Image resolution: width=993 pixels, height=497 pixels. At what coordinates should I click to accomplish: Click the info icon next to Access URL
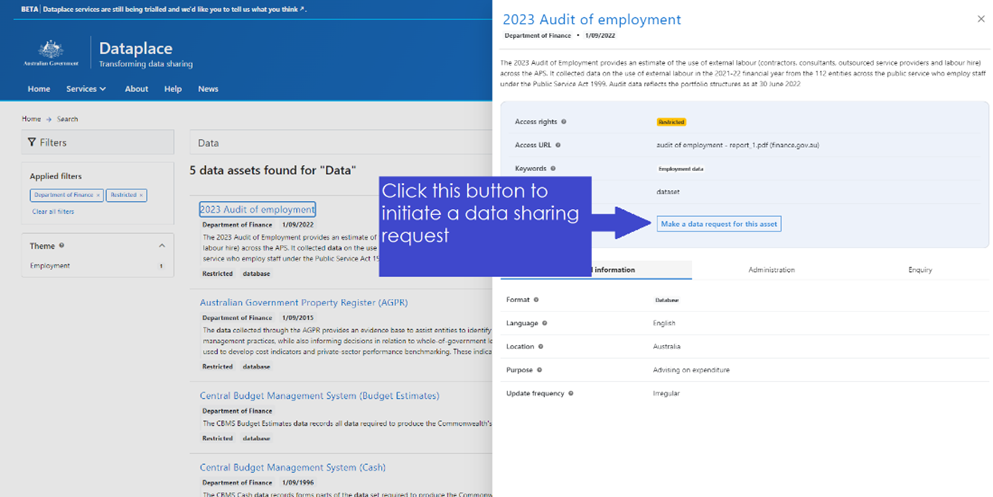point(558,145)
